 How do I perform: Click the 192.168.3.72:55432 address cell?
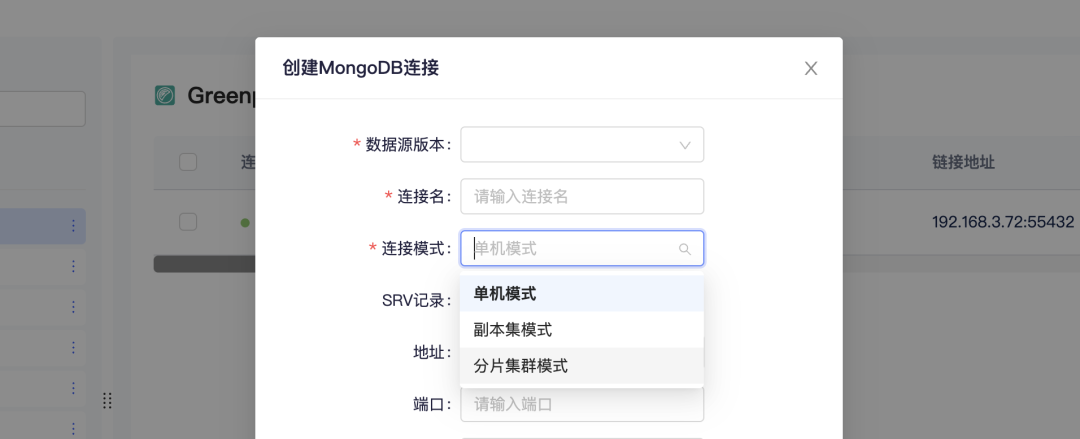[1002, 222]
